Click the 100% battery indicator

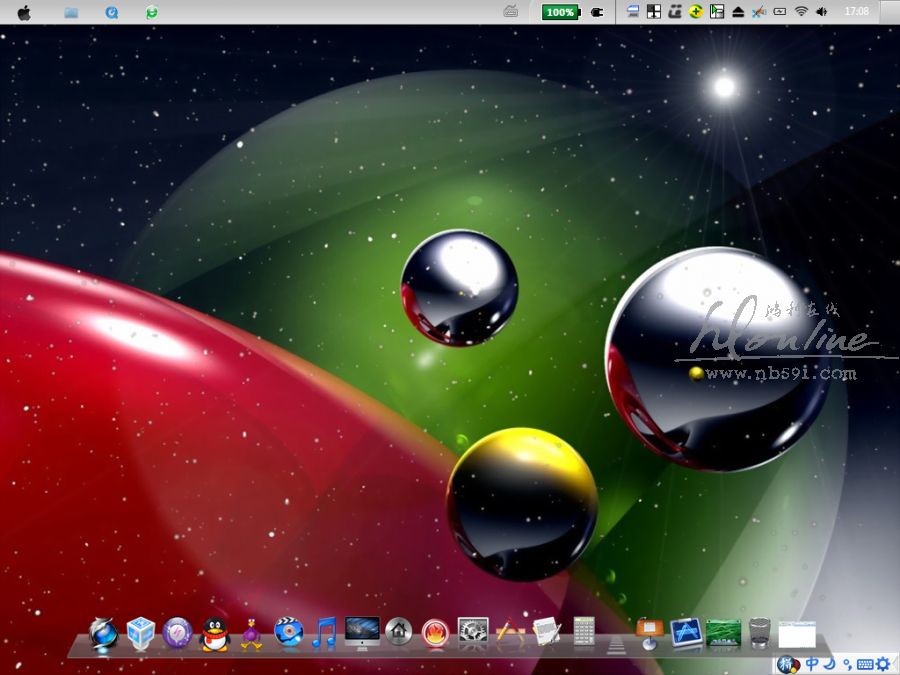(560, 12)
